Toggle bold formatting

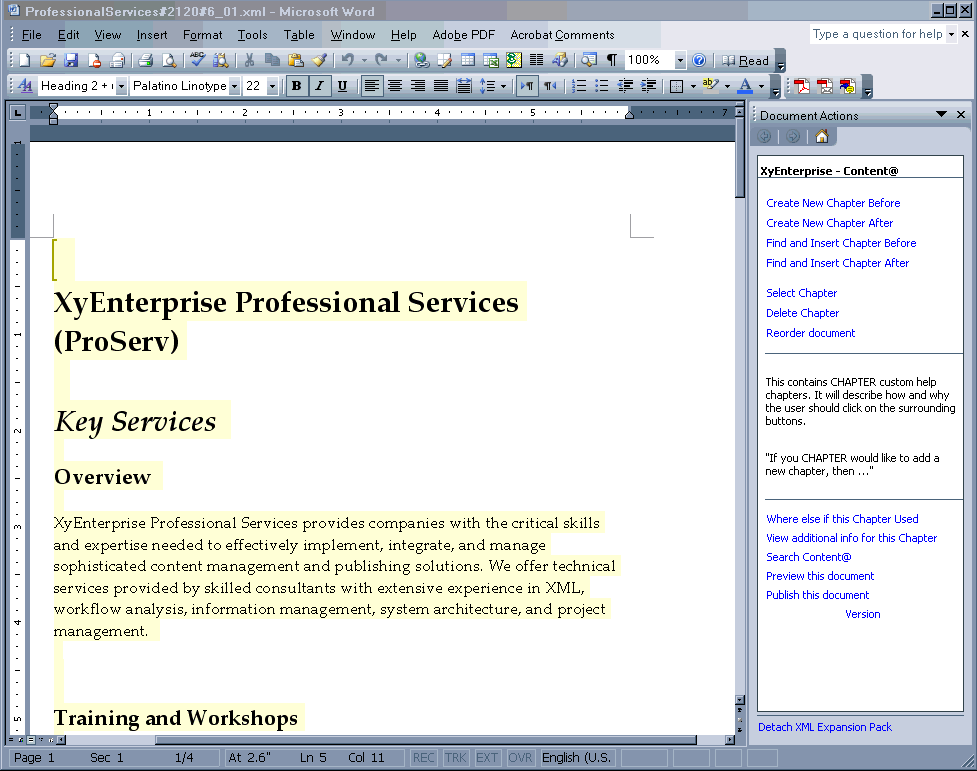point(297,86)
